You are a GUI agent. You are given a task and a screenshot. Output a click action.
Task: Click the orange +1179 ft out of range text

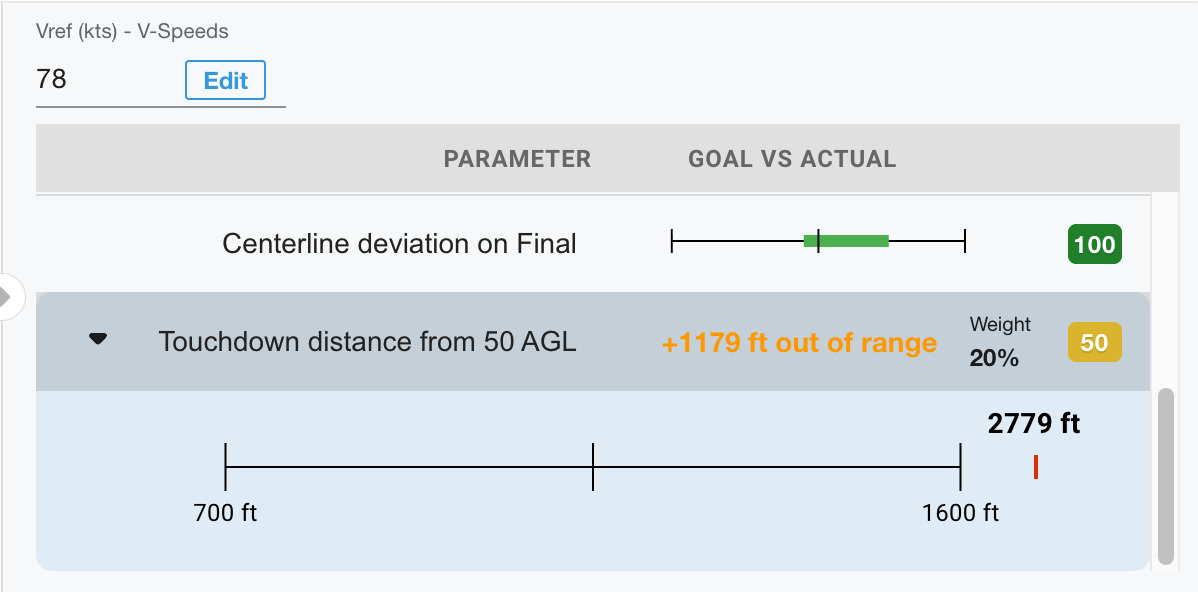799,343
